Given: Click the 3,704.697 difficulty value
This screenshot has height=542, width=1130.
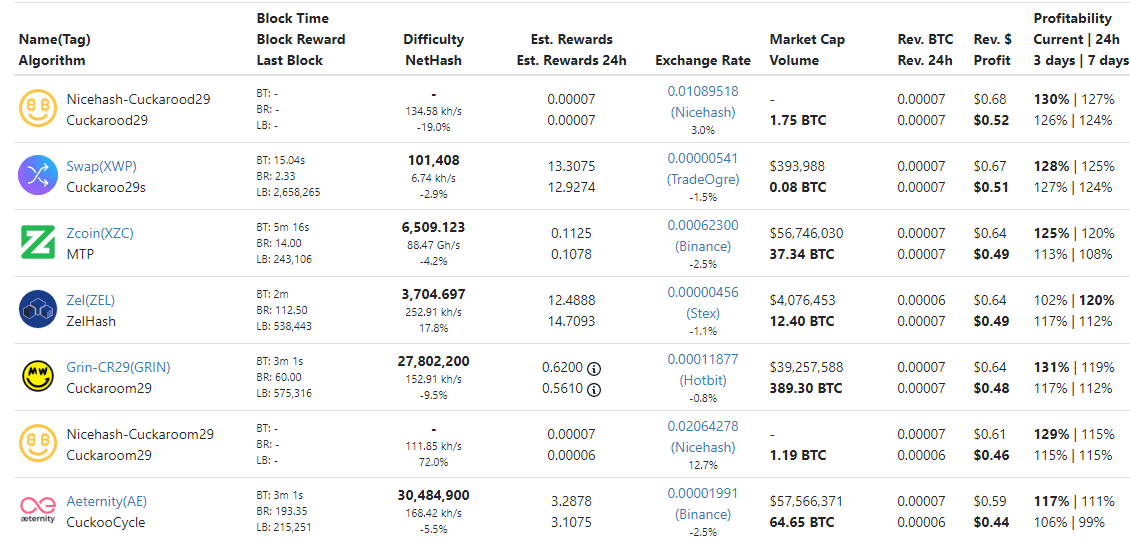Looking at the screenshot, I should tap(433, 294).
